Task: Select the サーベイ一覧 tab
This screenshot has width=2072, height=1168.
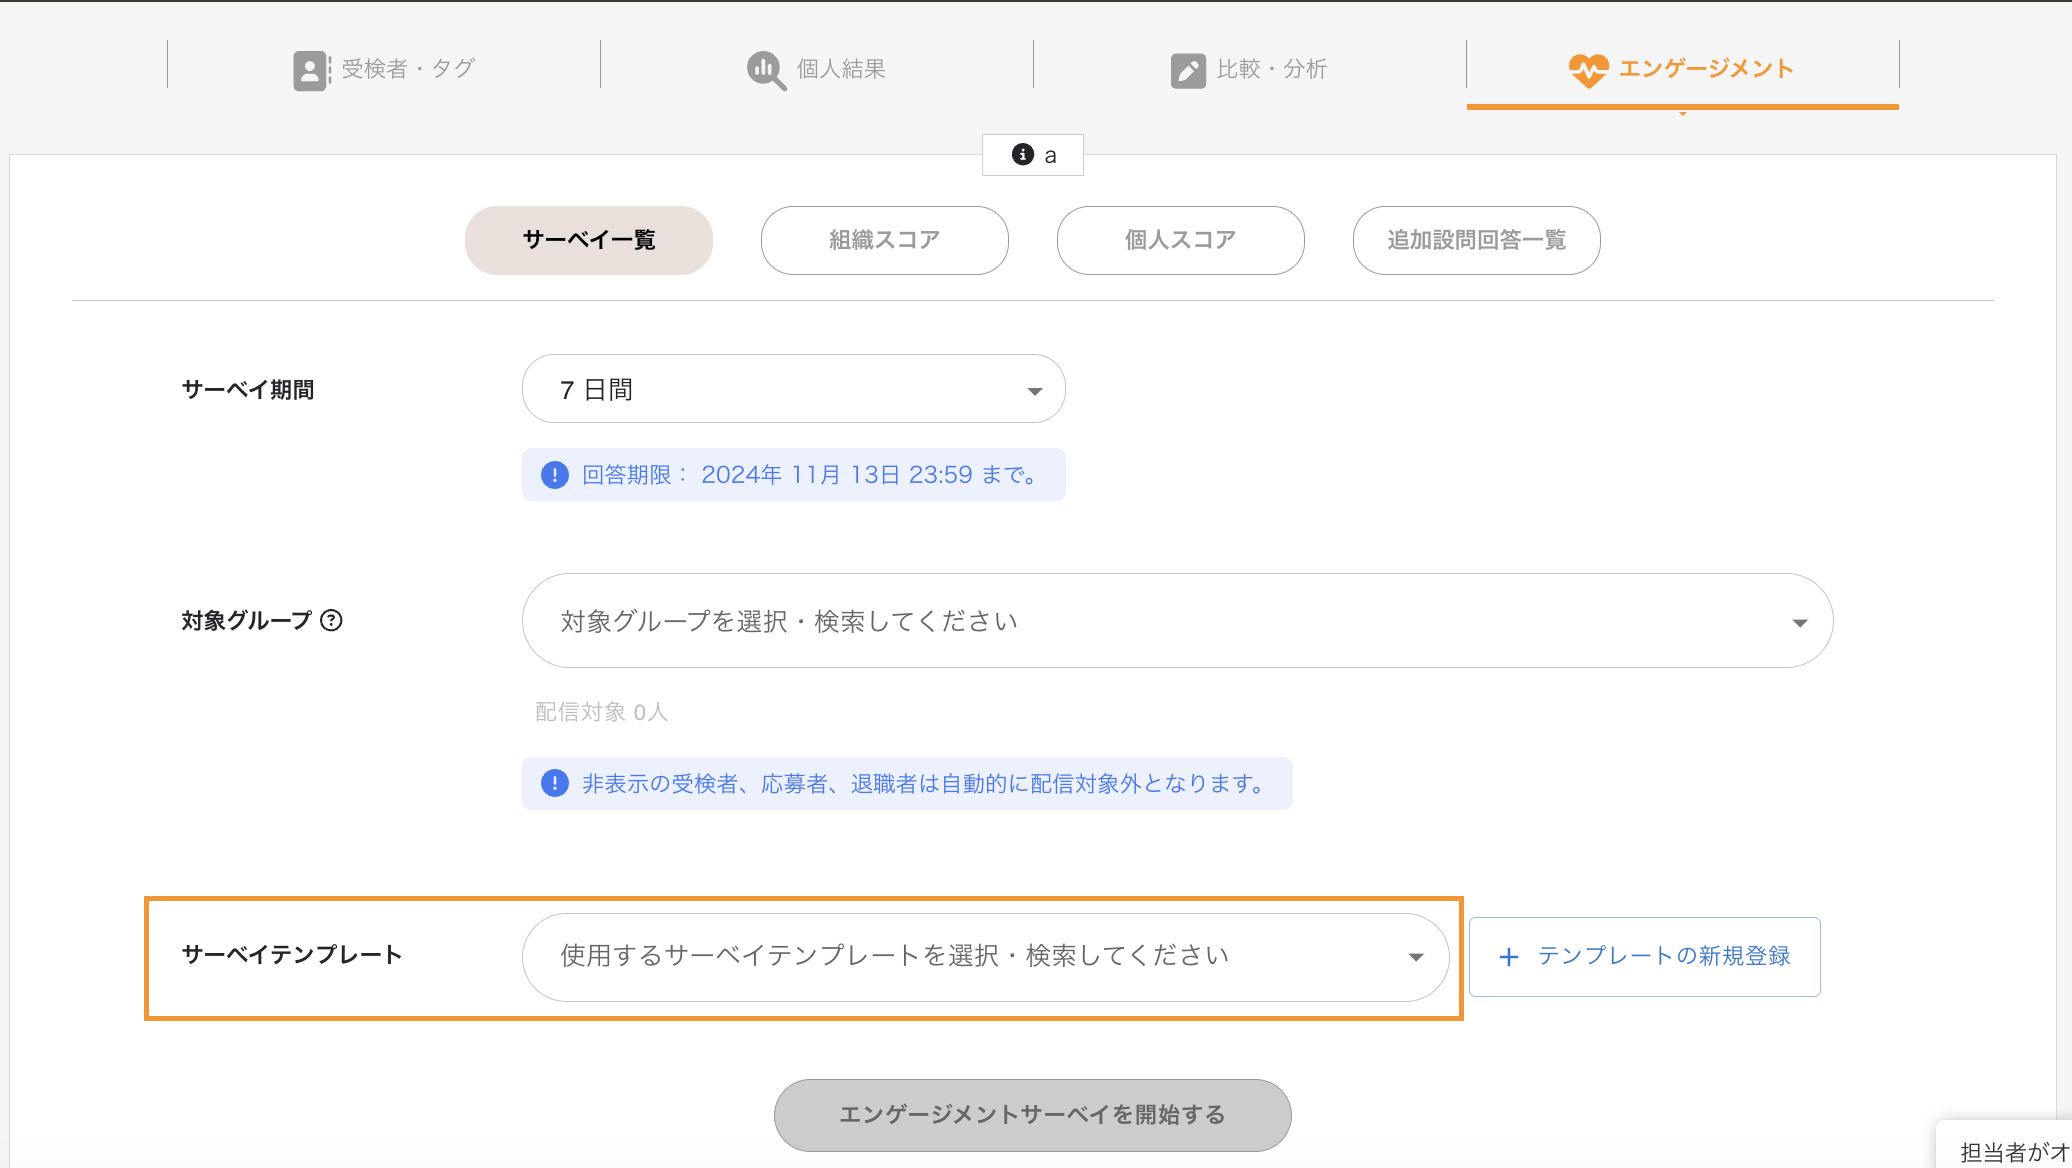Action: point(588,240)
